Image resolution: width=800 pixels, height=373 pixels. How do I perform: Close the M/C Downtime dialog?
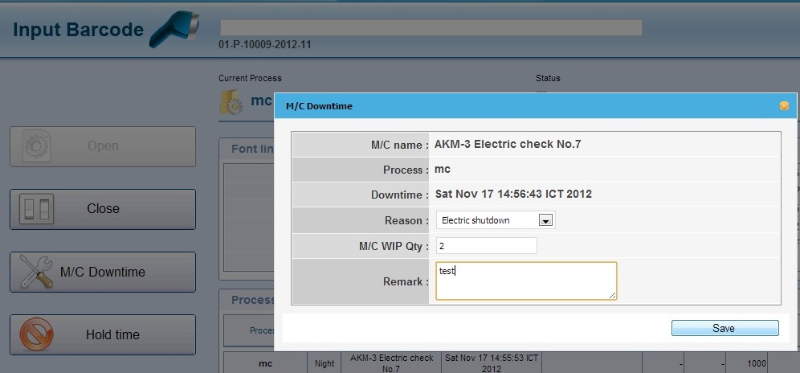point(784,106)
